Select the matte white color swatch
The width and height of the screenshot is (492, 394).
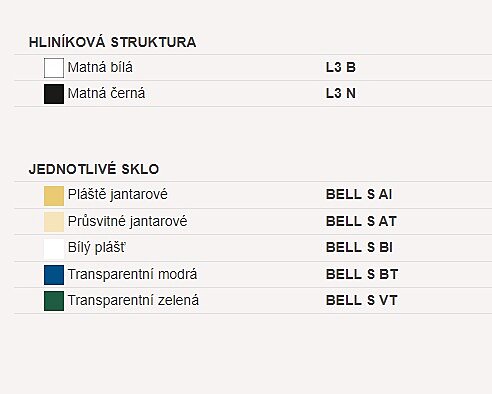(x=54, y=68)
